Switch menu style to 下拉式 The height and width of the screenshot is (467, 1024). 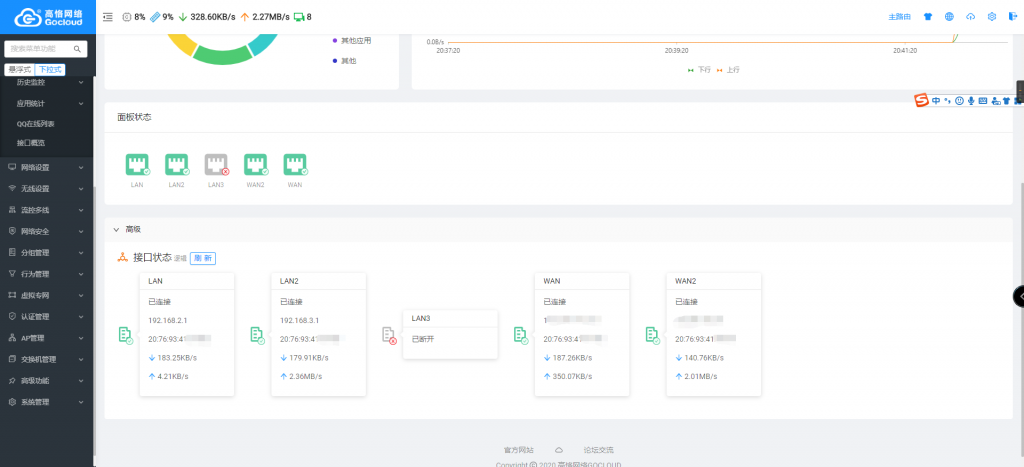(50, 69)
